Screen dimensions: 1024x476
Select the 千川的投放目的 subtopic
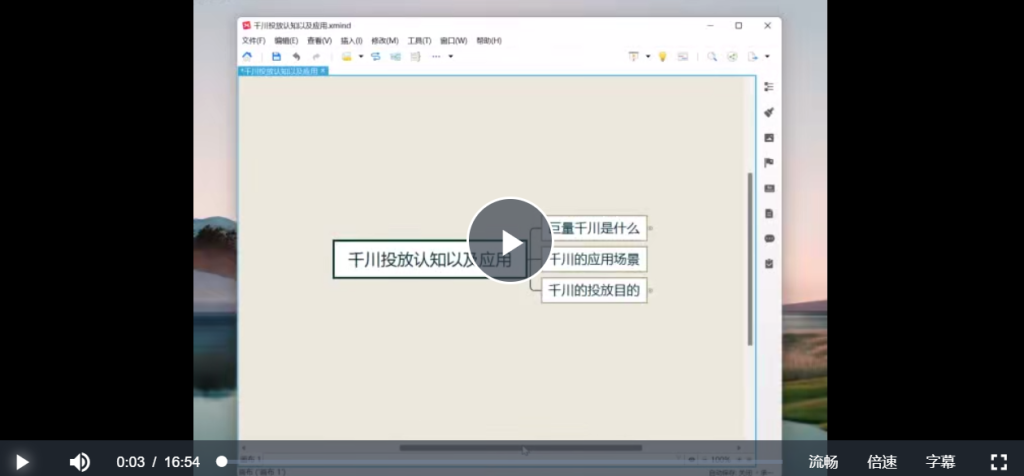coord(594,291)
